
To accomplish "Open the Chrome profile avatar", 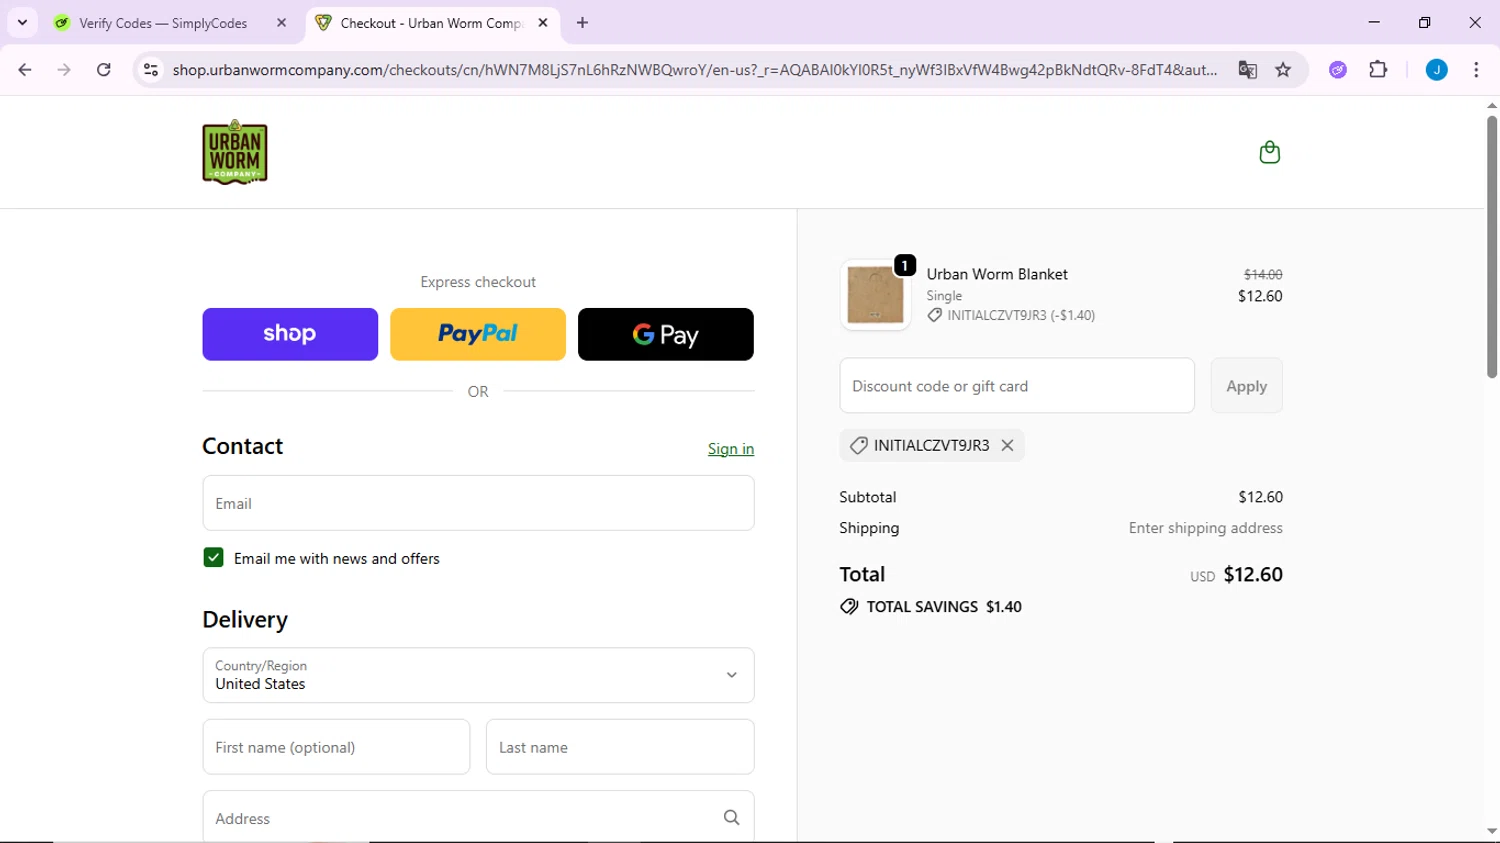I will [1437, 70].
